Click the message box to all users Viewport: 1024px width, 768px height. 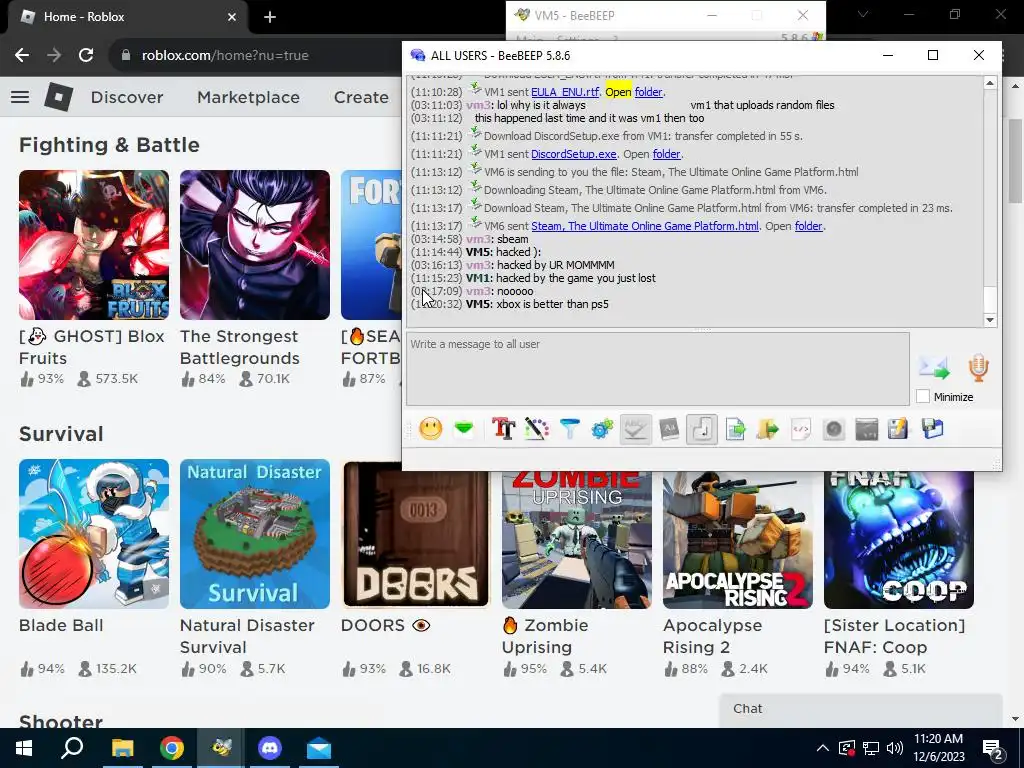pos(658,369)
